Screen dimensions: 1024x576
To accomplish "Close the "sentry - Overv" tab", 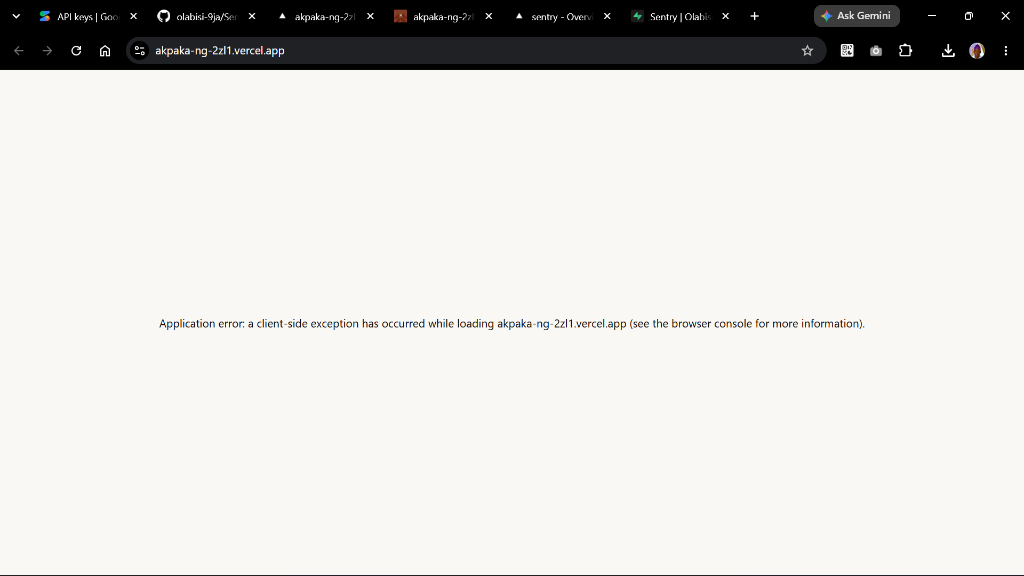I will 607,16.
